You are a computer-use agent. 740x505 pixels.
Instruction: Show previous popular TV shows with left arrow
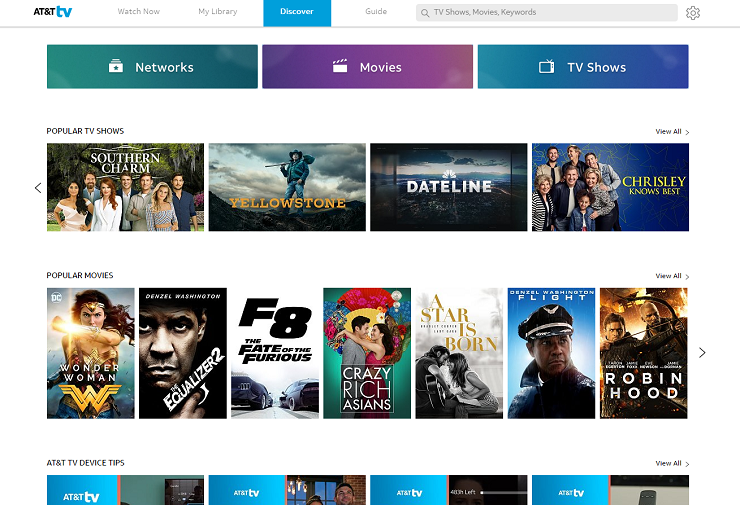tap(38, 188)
